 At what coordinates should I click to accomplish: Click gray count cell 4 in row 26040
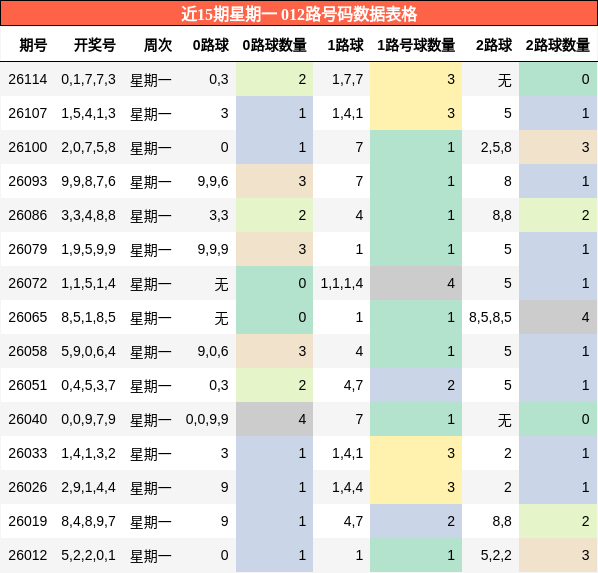coord(274,419)
